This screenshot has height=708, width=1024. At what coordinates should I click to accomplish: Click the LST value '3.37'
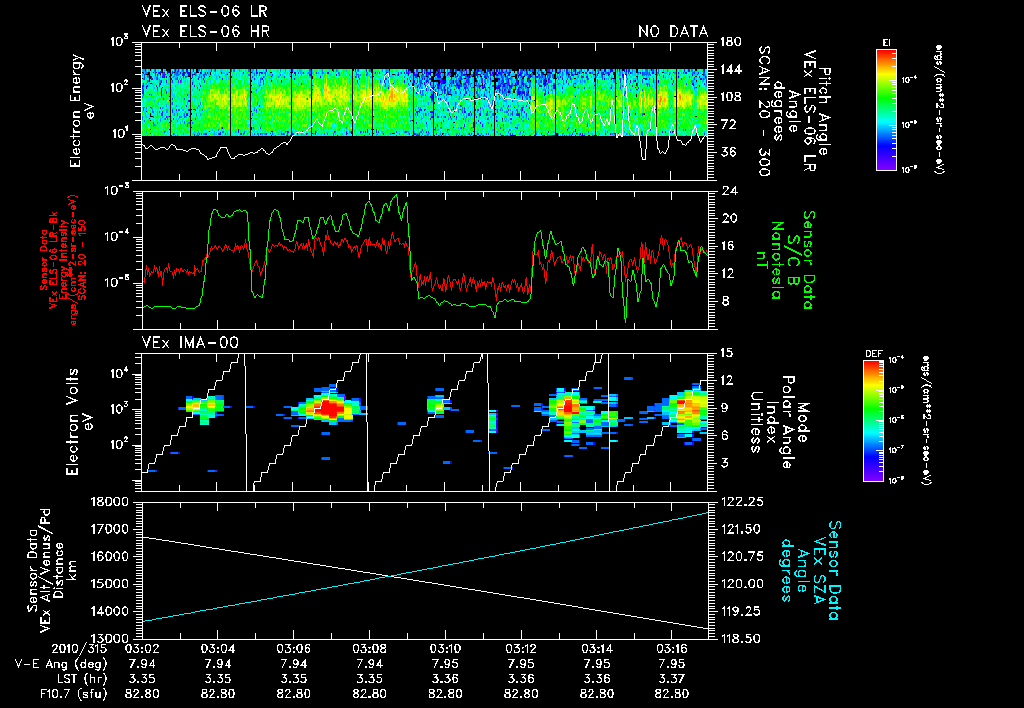tap(672, 679)
